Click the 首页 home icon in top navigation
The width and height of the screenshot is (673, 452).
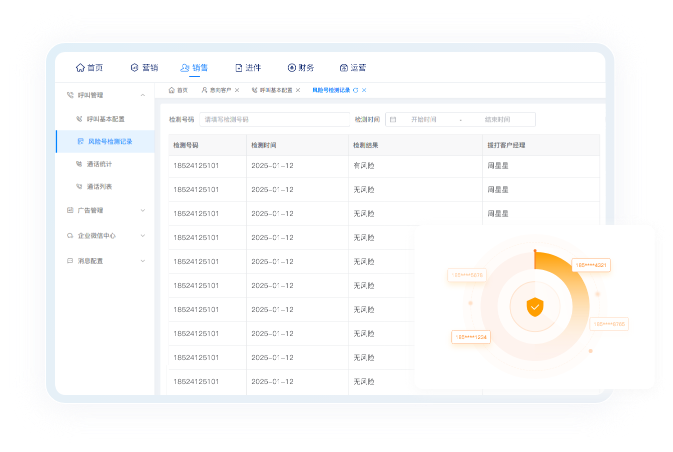80,68
